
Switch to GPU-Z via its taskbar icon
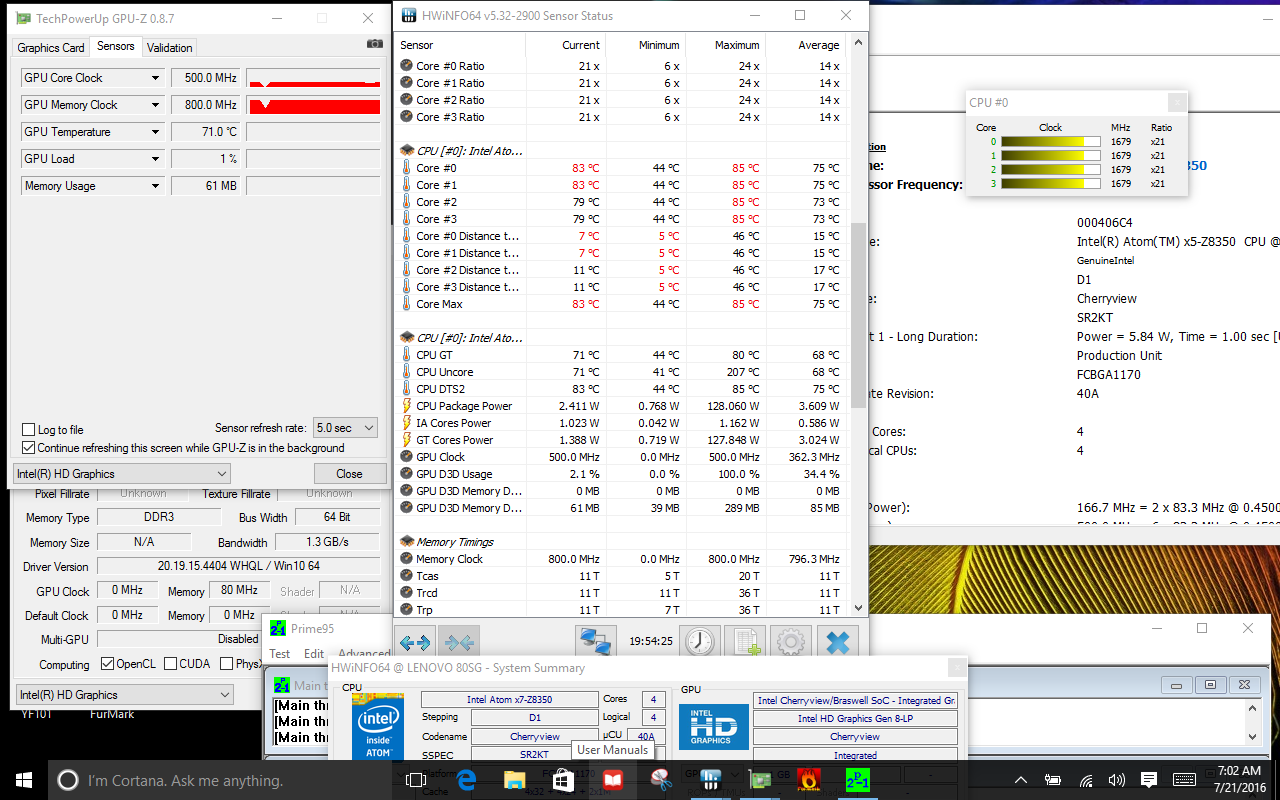tap(760, 780)
